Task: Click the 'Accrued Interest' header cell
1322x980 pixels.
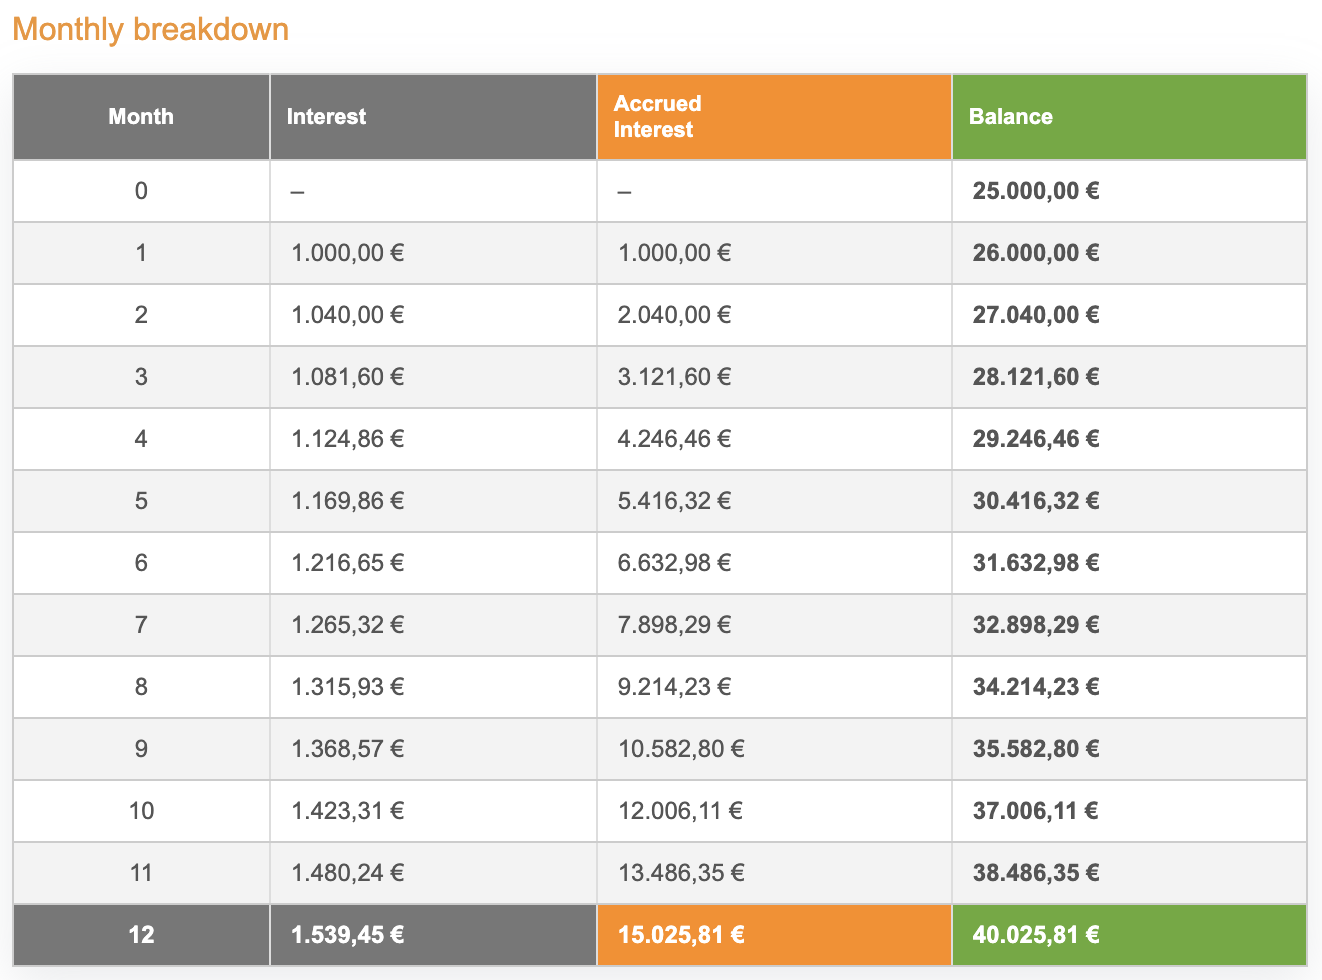Action: 774,117
